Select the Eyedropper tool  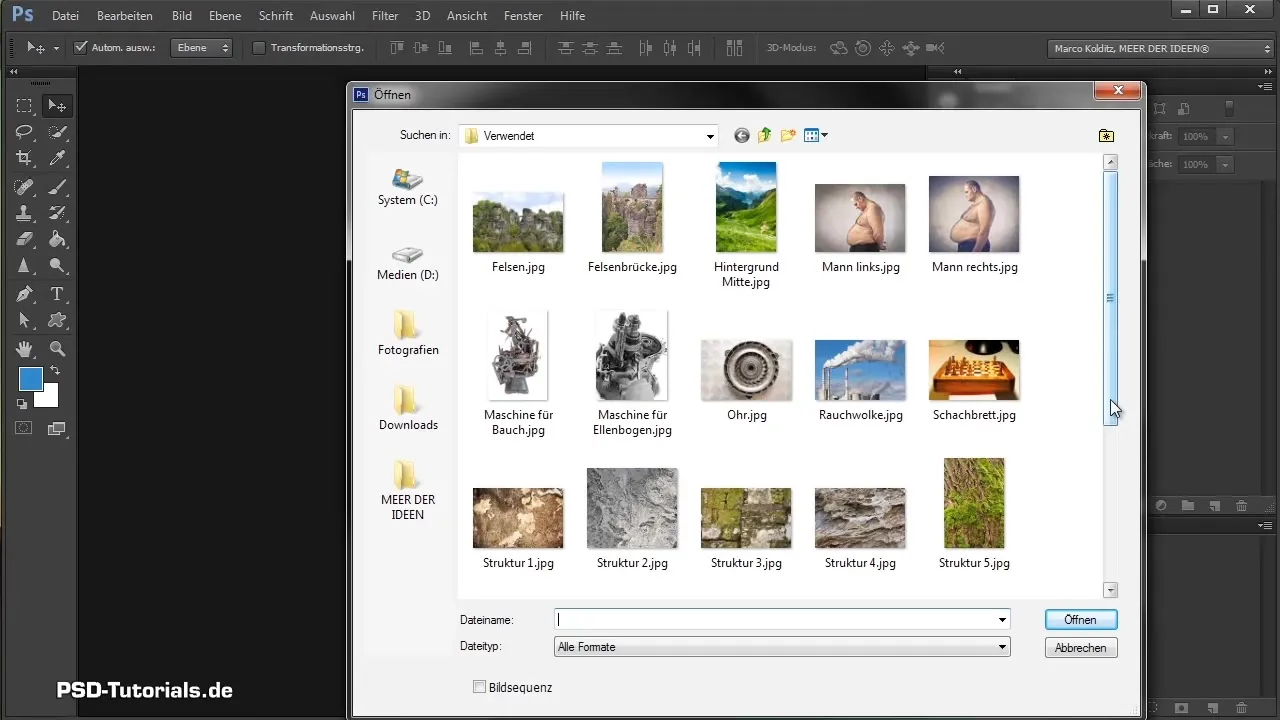pyautogui.click(x=58, y=158)
